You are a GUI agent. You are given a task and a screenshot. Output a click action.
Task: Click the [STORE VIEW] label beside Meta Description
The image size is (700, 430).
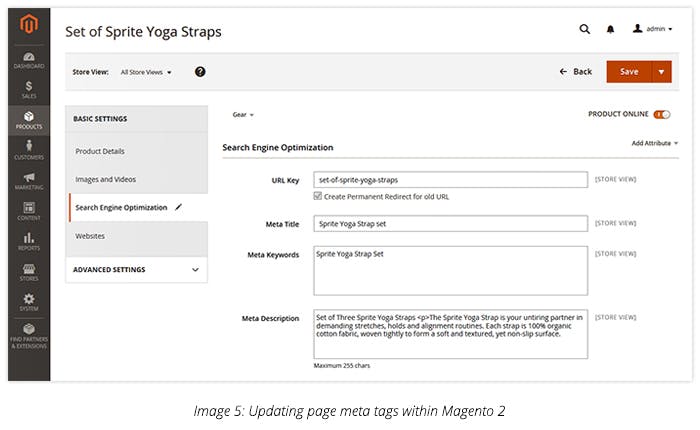(x=615, y=317)
